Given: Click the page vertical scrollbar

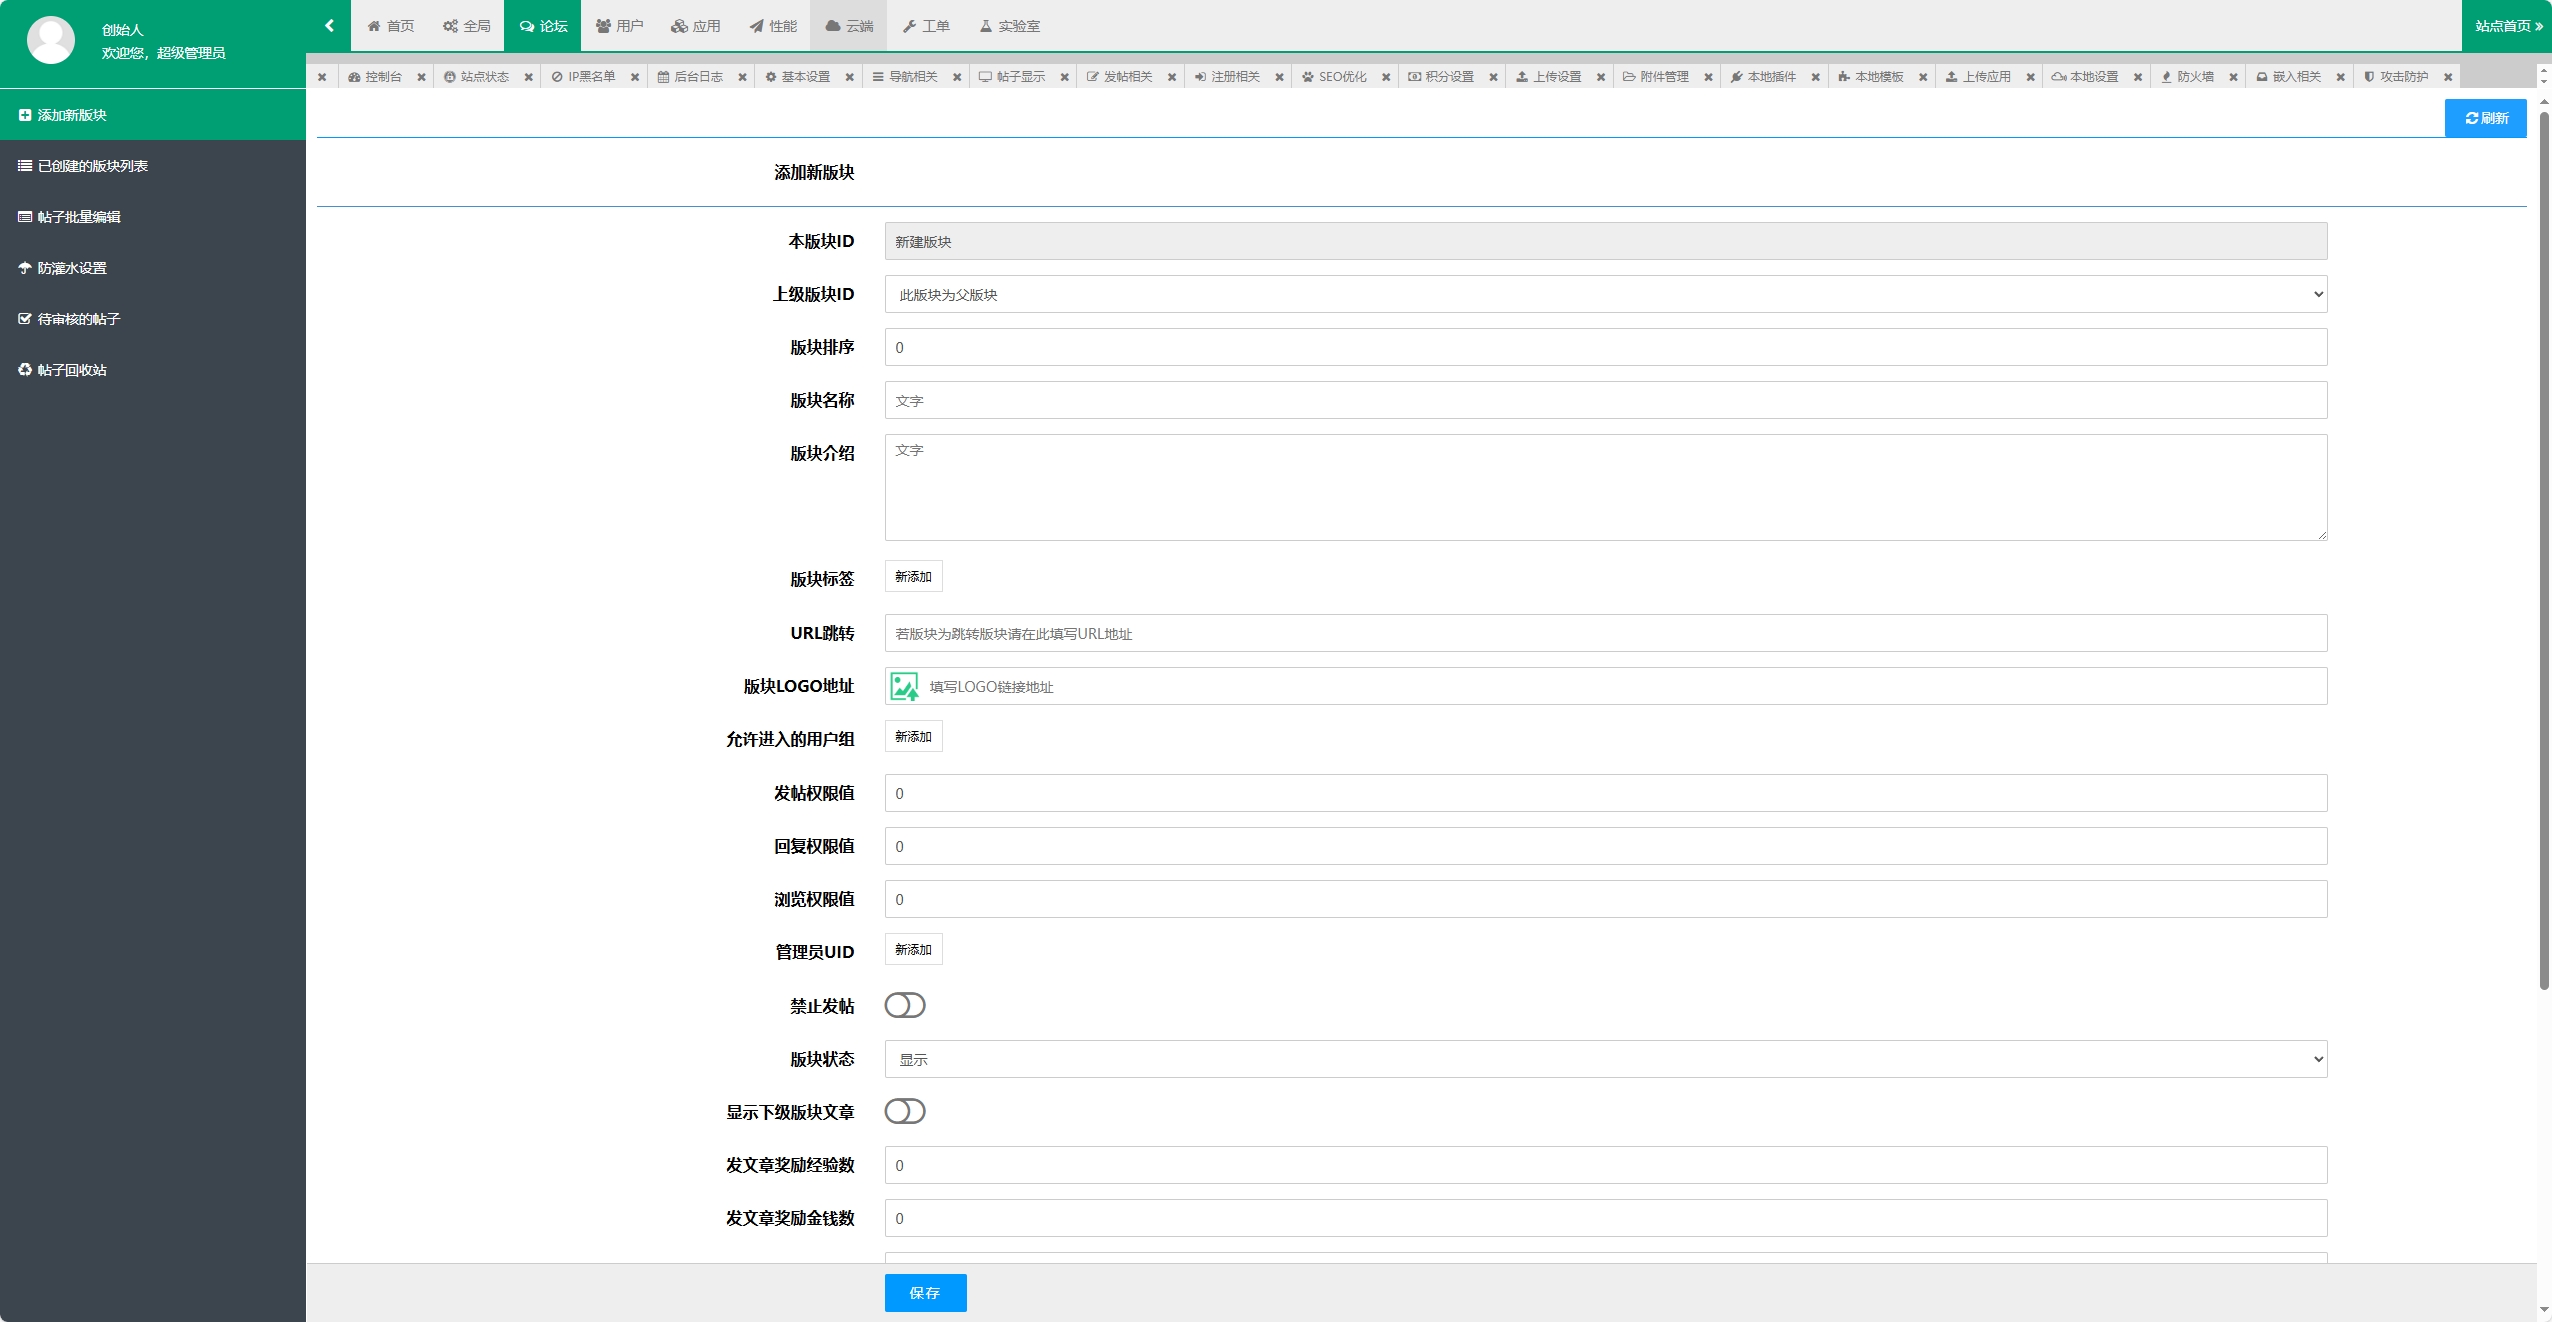Looking at the screenshot, I should click(2544, 550).
